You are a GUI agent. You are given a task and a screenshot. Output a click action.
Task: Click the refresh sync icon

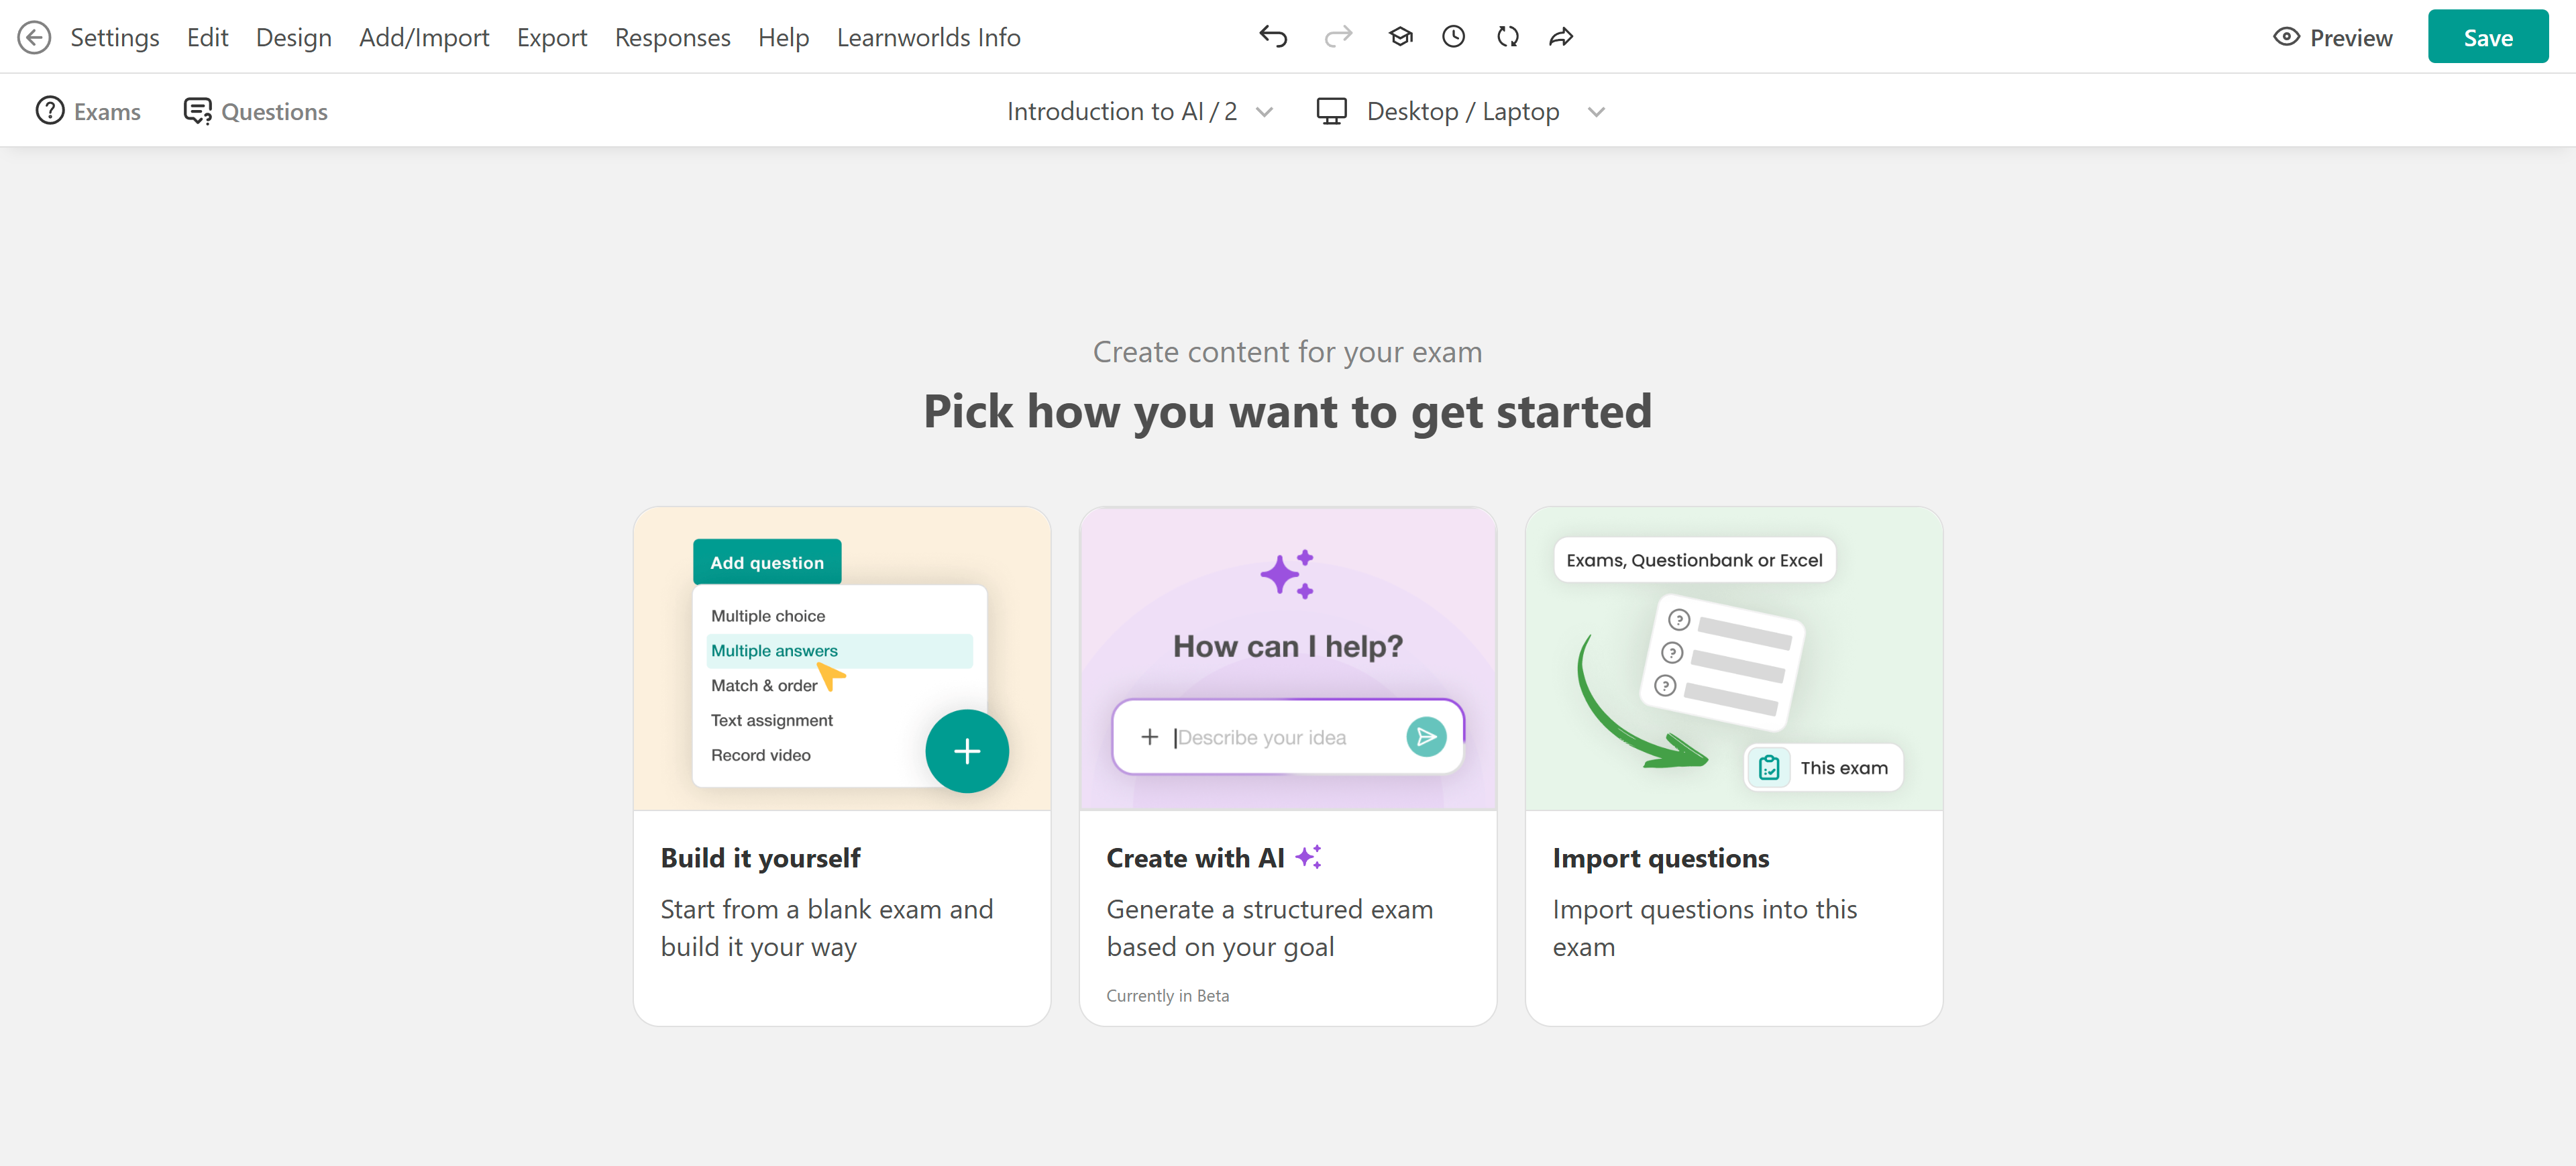coord(1507,37)
